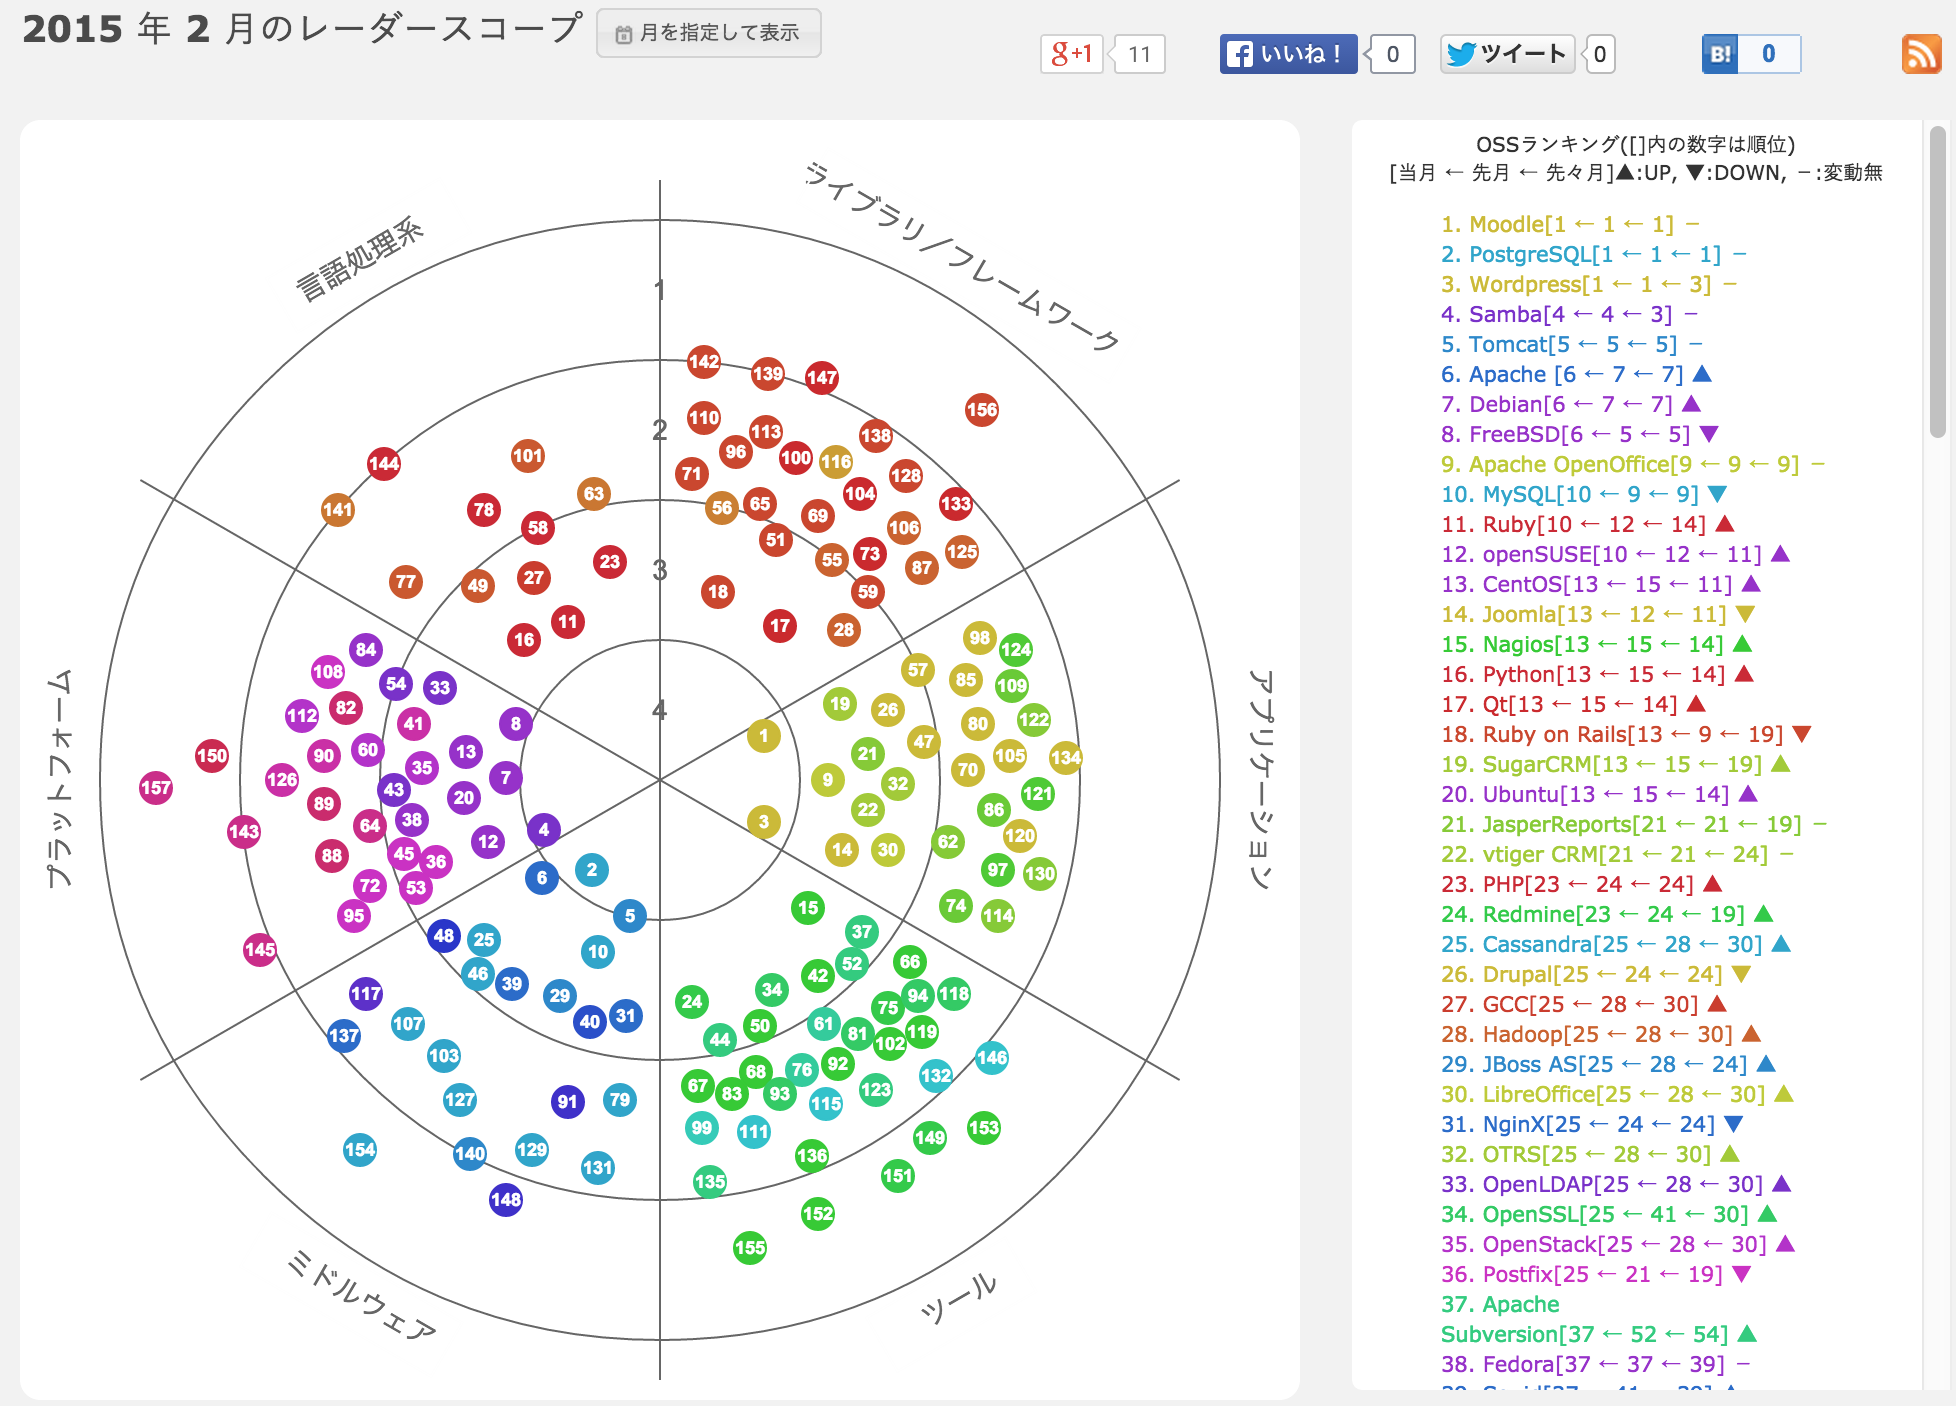Click radar node 157 at far left
The height and width of the screenshot is (1406, 1956).
156,788
